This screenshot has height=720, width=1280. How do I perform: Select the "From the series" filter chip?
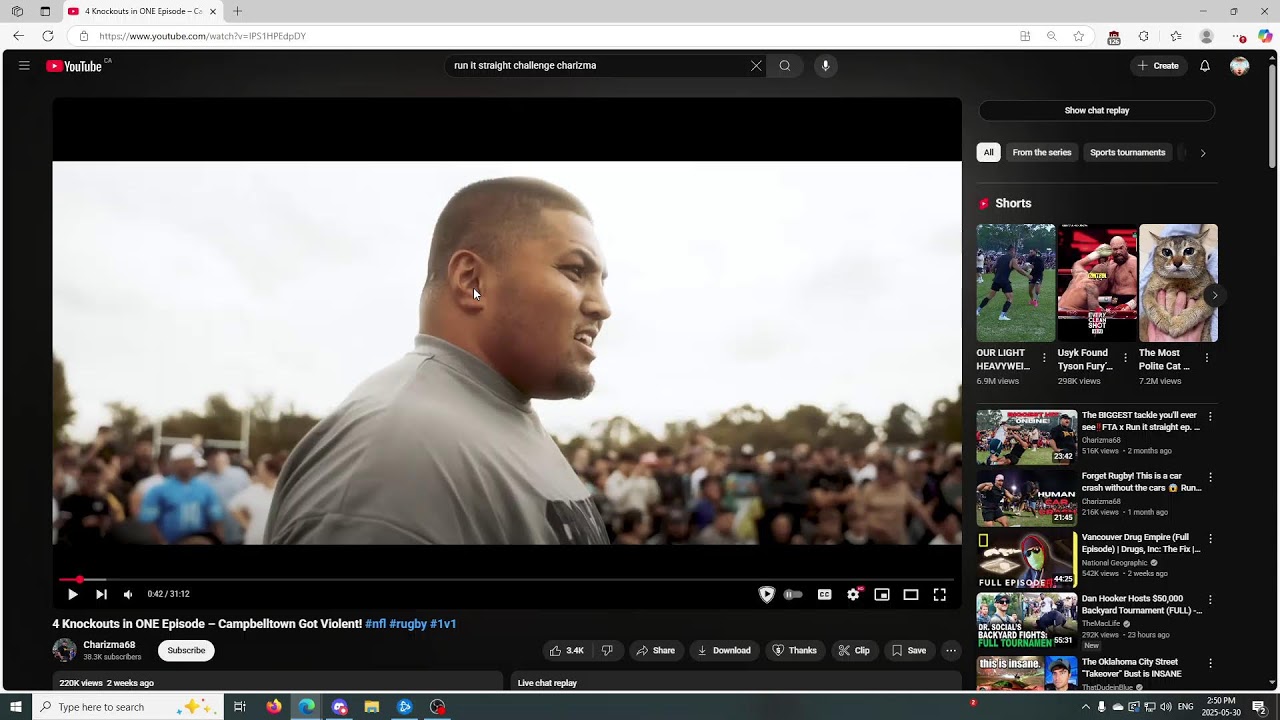point(1041,153)
